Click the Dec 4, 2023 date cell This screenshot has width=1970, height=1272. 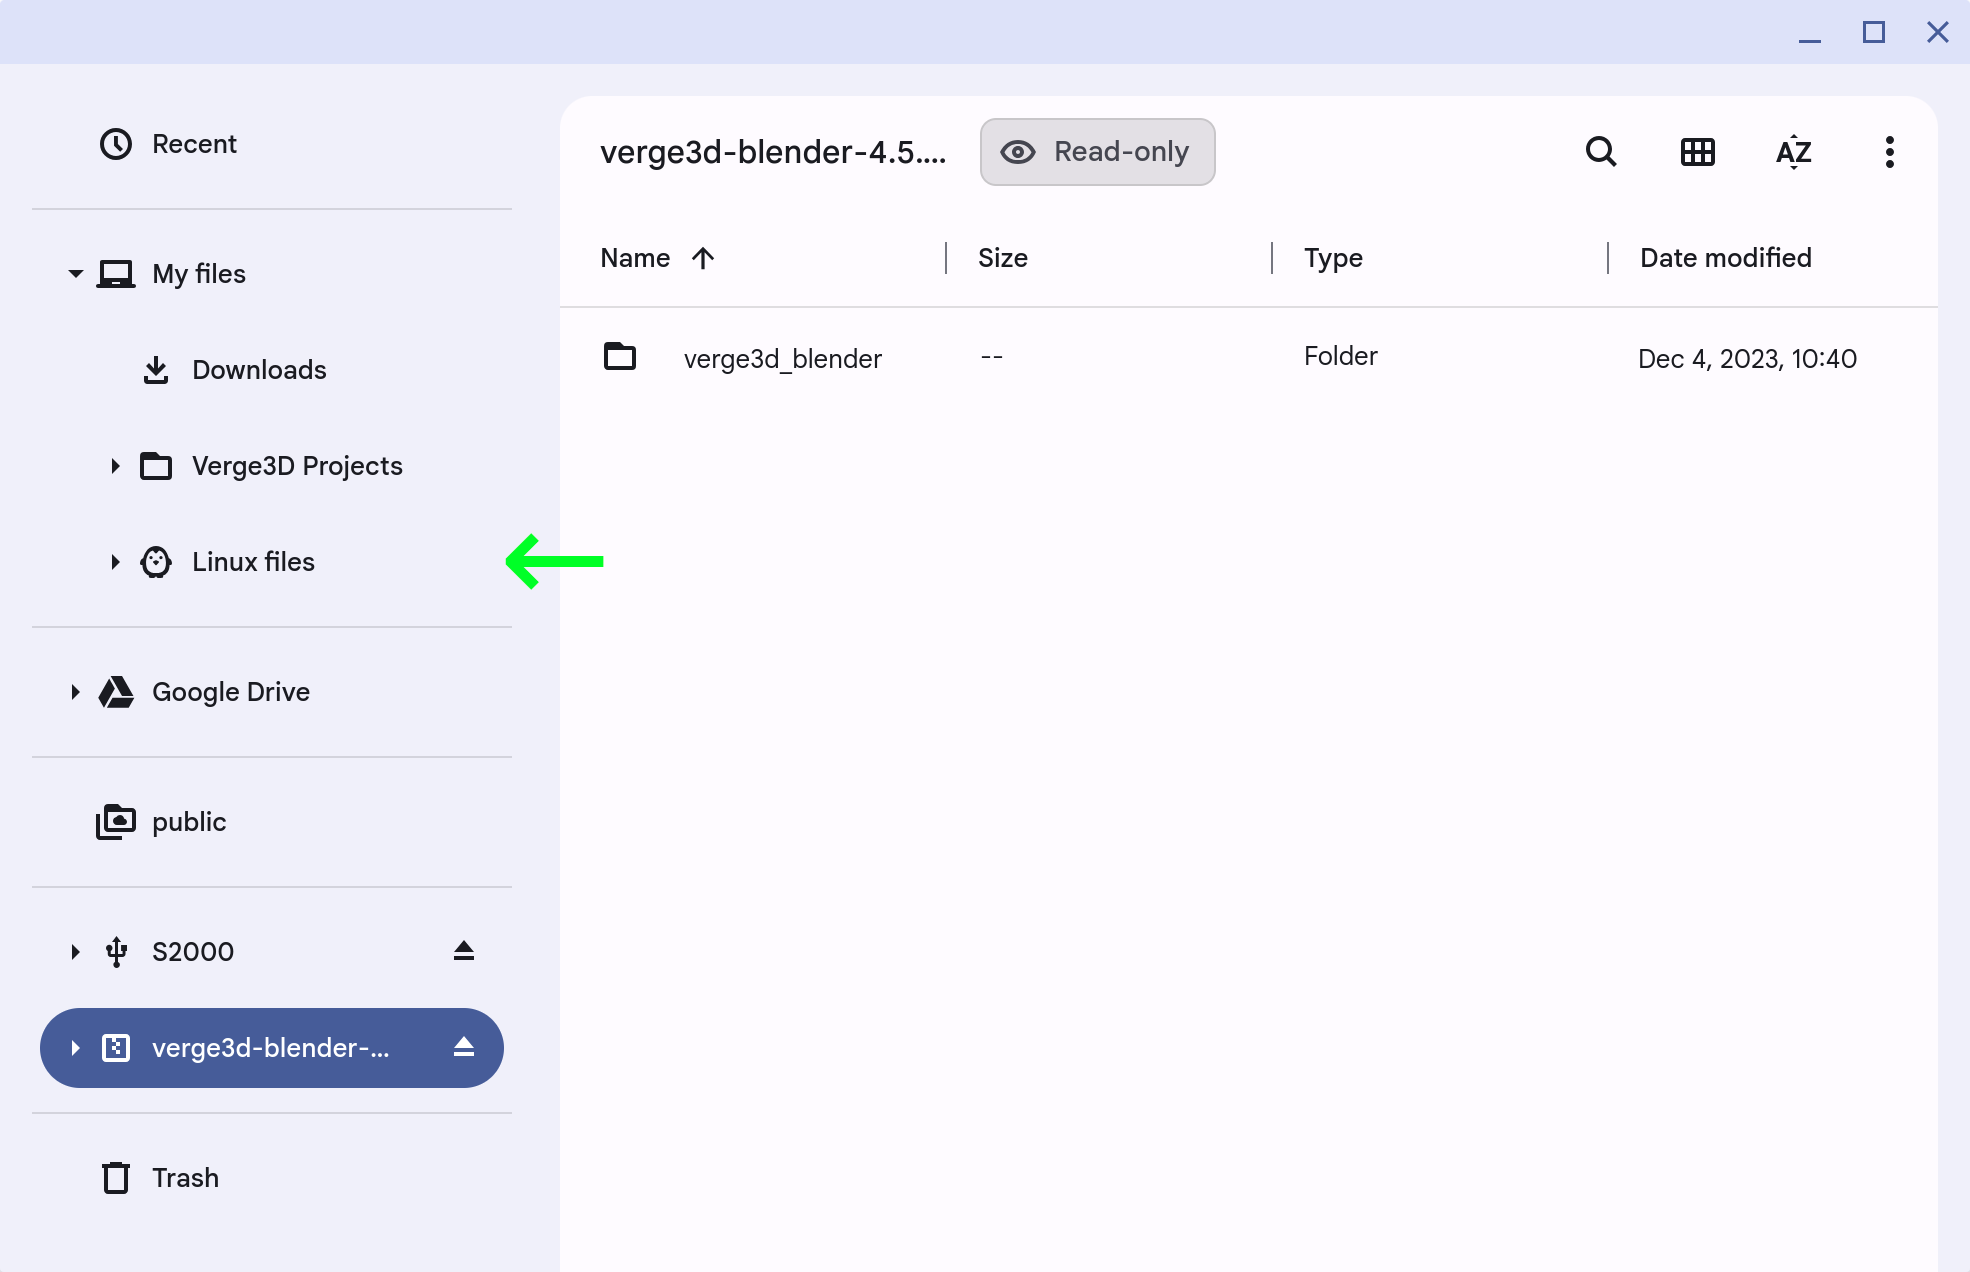(1747, 358)
